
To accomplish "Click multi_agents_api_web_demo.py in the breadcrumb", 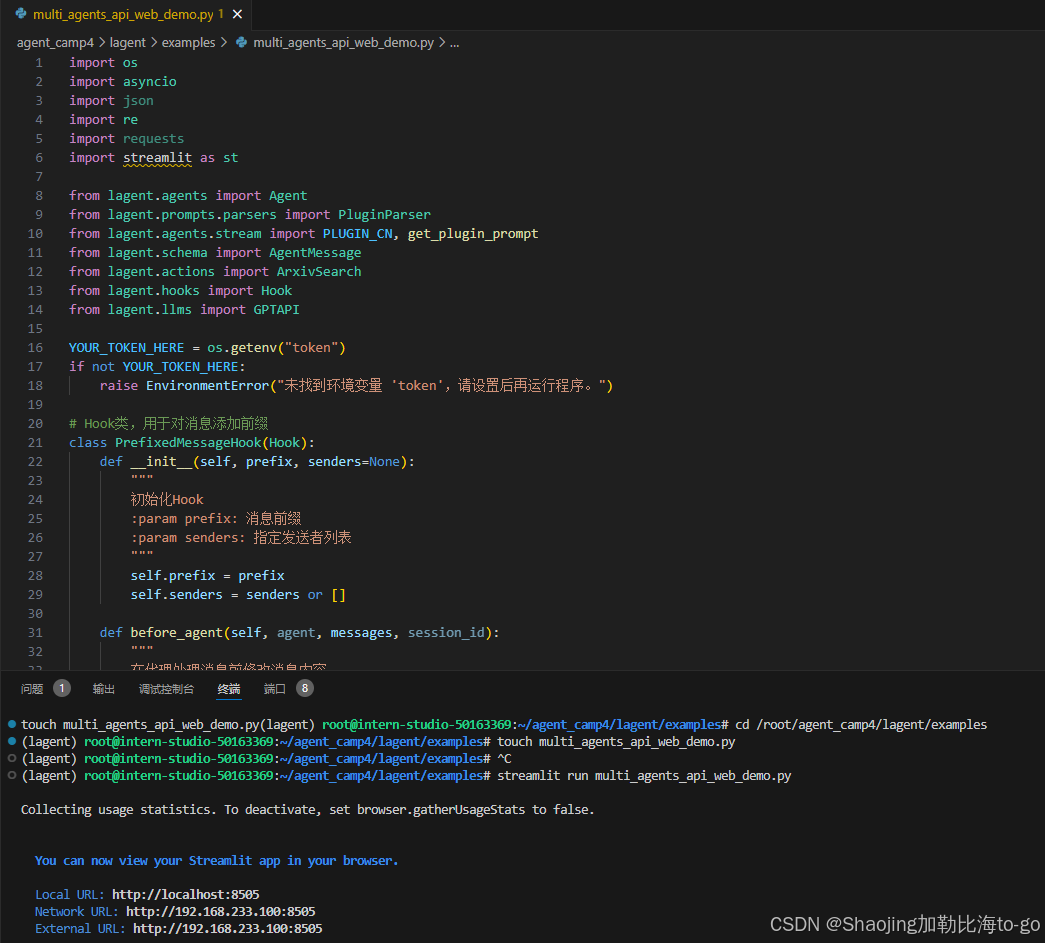I will click(343, 43).
